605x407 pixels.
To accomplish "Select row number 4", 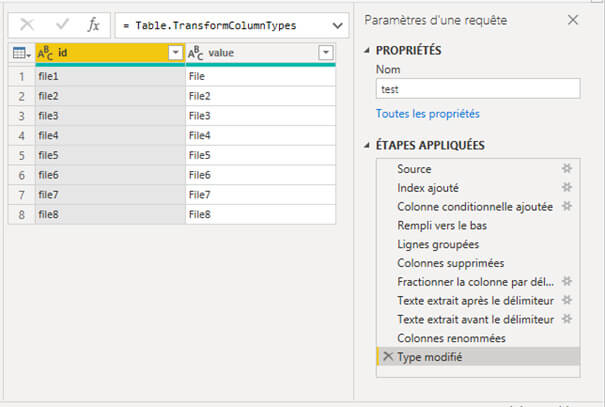I will coord(22,136).
